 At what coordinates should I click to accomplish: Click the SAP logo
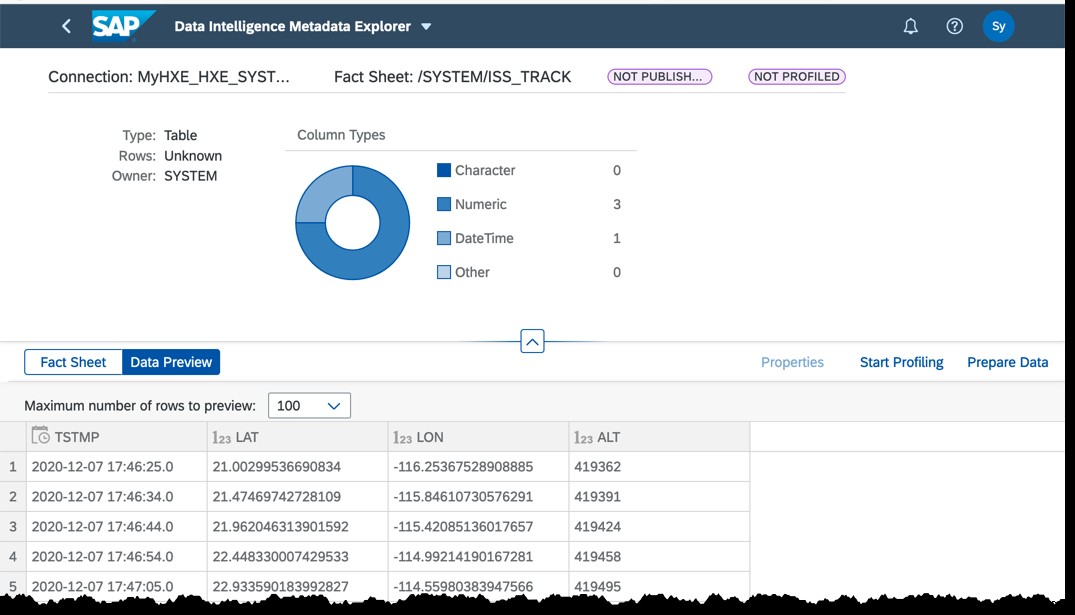123,26
